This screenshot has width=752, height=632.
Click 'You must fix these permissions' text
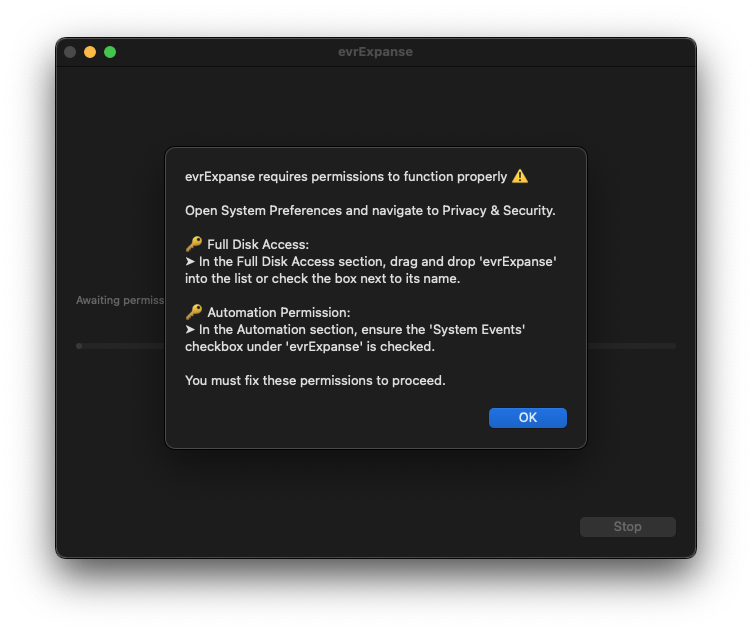coord(315,380)
